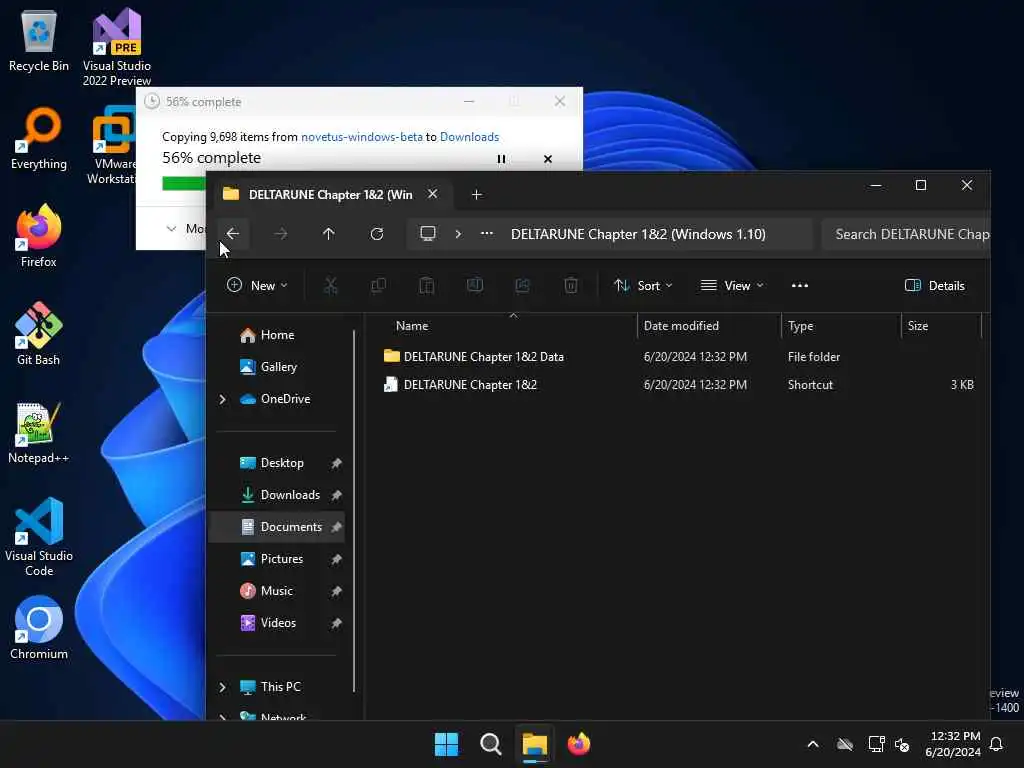The height and width of the screenshot is (768, 1024).
Task: Click the green copy progress bar
Action: coord(184,184)
